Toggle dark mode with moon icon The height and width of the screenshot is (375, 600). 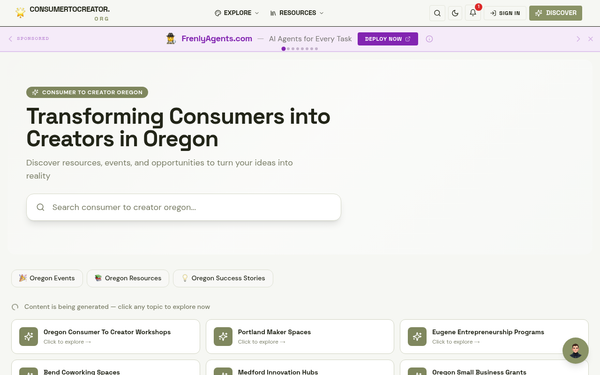[x=455, y=13]
